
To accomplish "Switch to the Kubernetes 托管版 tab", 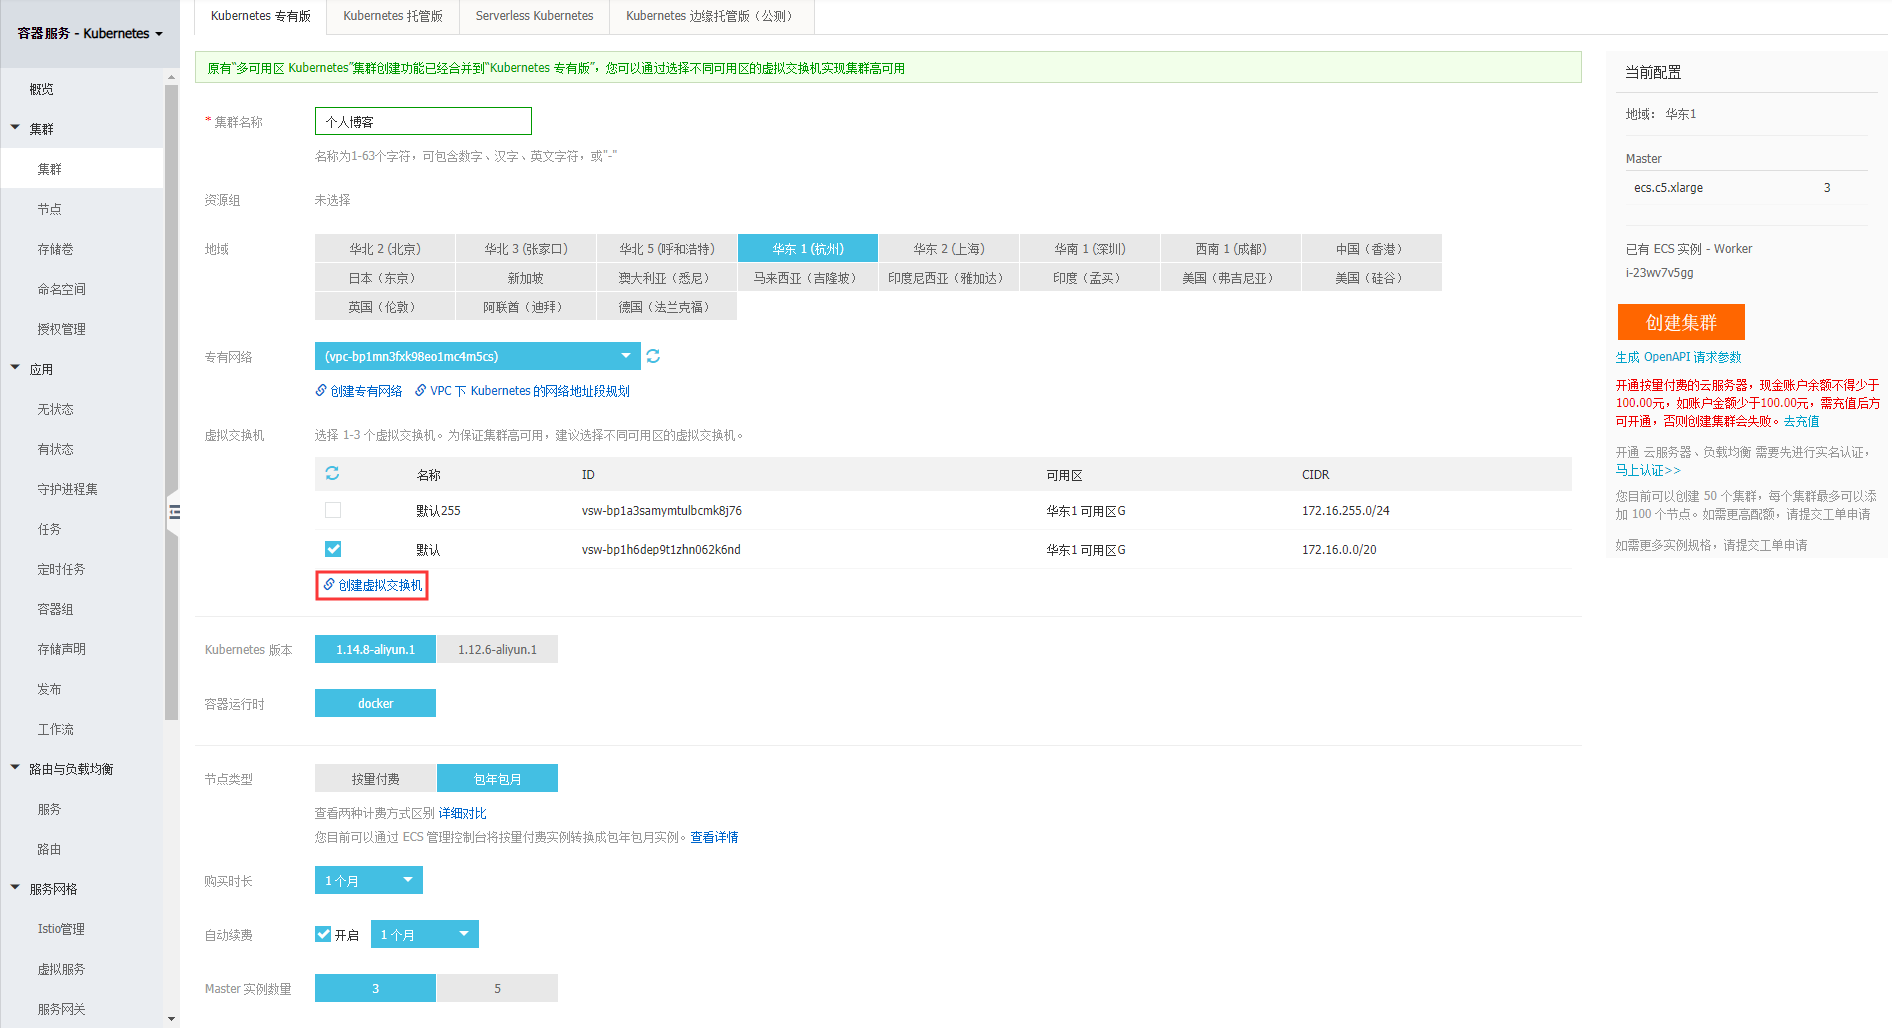I will click(x=392, y=16).
